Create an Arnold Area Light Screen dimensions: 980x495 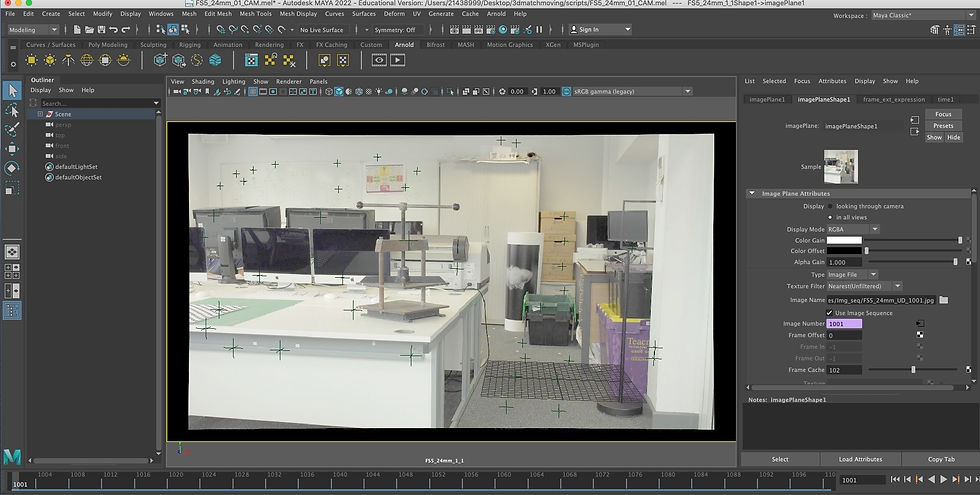click(x=31, y=60)
